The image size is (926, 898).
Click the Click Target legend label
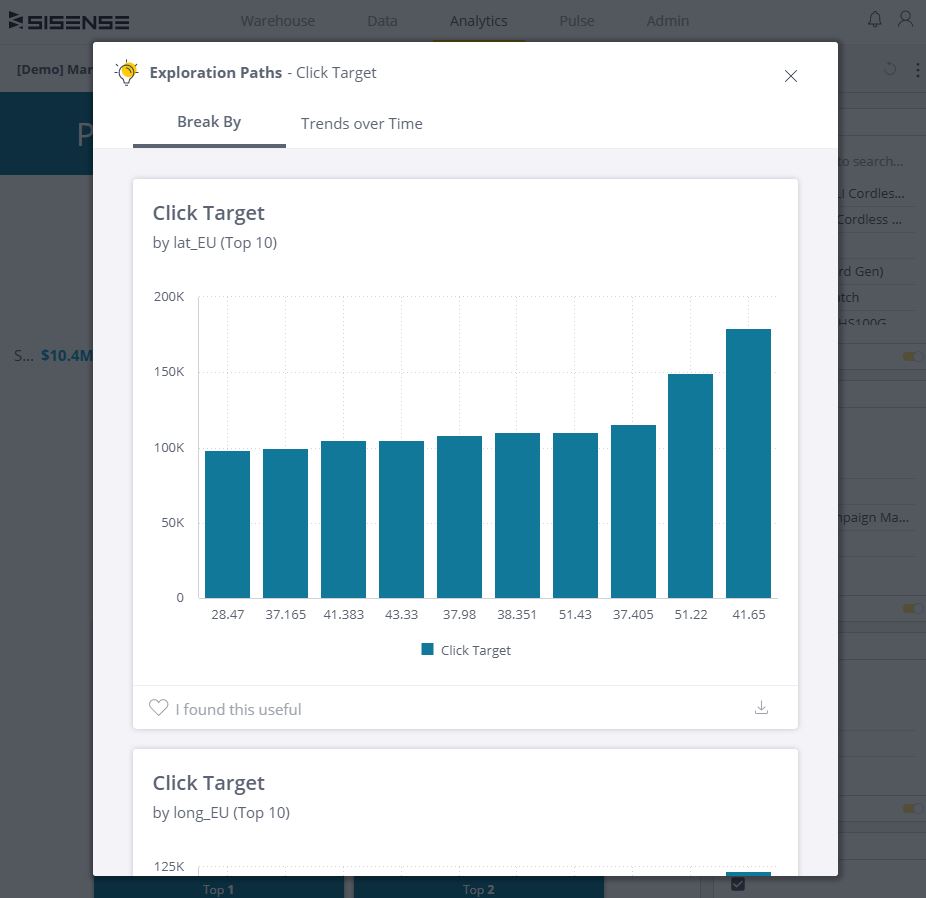click(x=475, y=651)
